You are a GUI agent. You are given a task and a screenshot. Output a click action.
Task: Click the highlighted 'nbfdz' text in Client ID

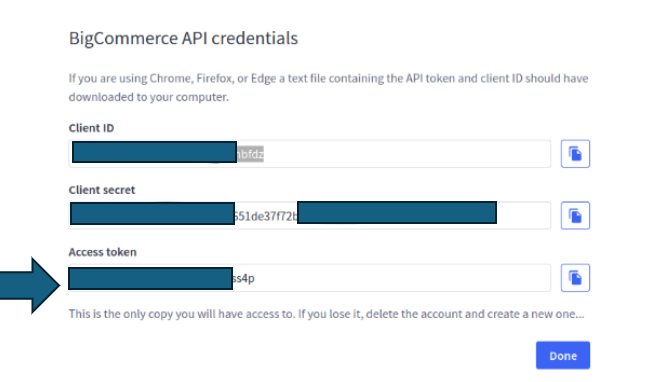coord(250,154)
